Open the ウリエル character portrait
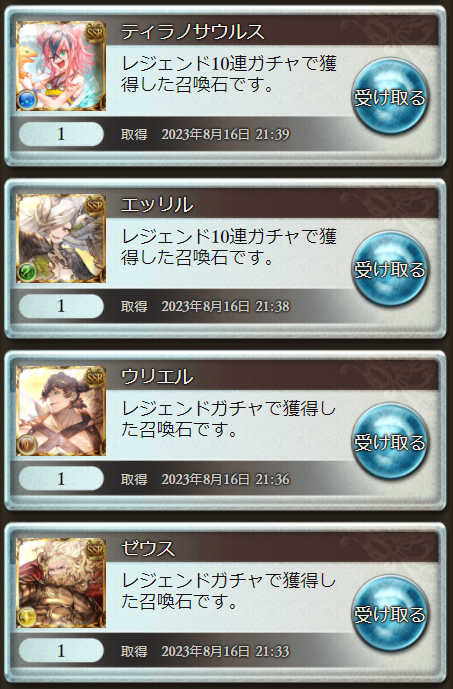 (61, 410)
